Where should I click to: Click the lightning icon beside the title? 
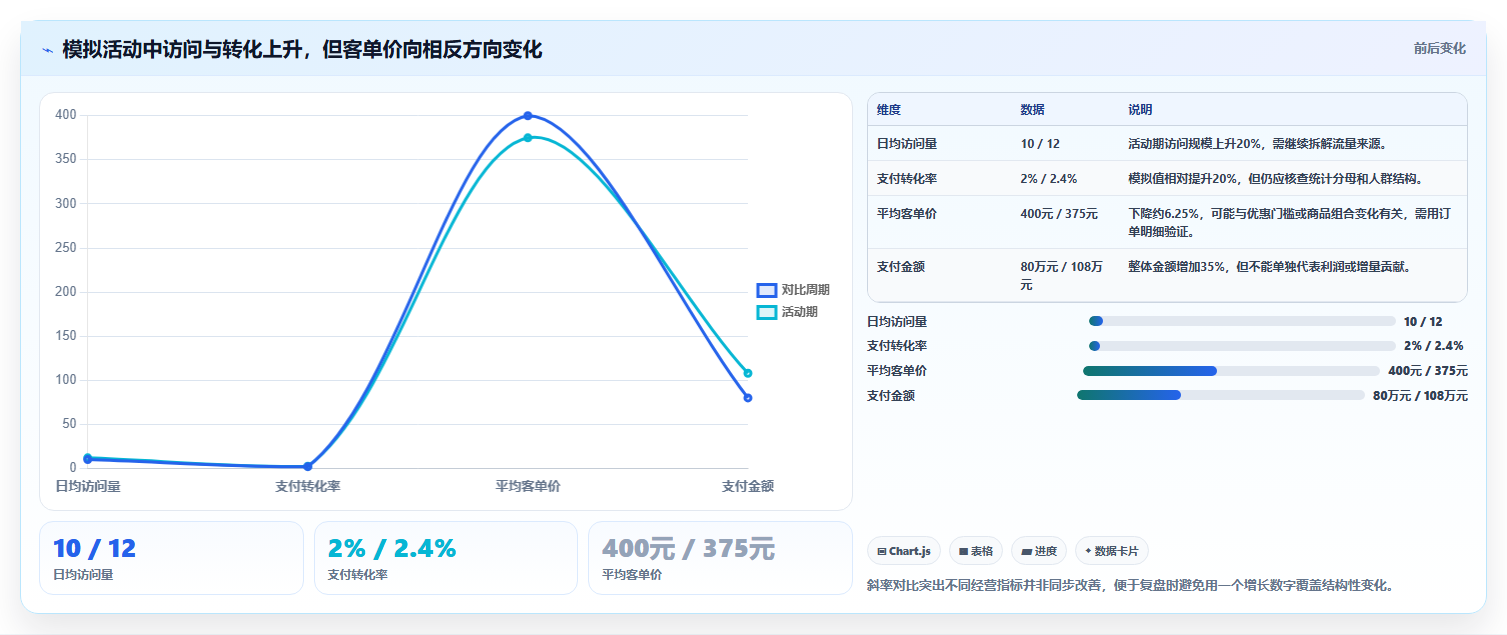coord(47,50)
